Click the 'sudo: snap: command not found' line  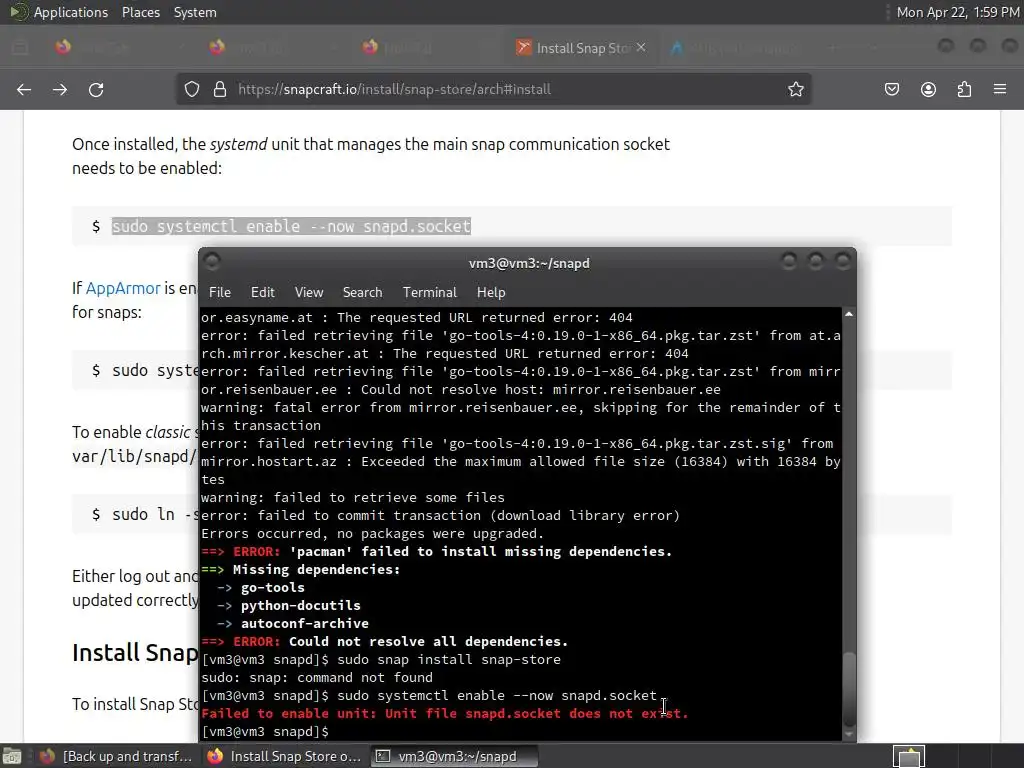click(x=317, y=677)
